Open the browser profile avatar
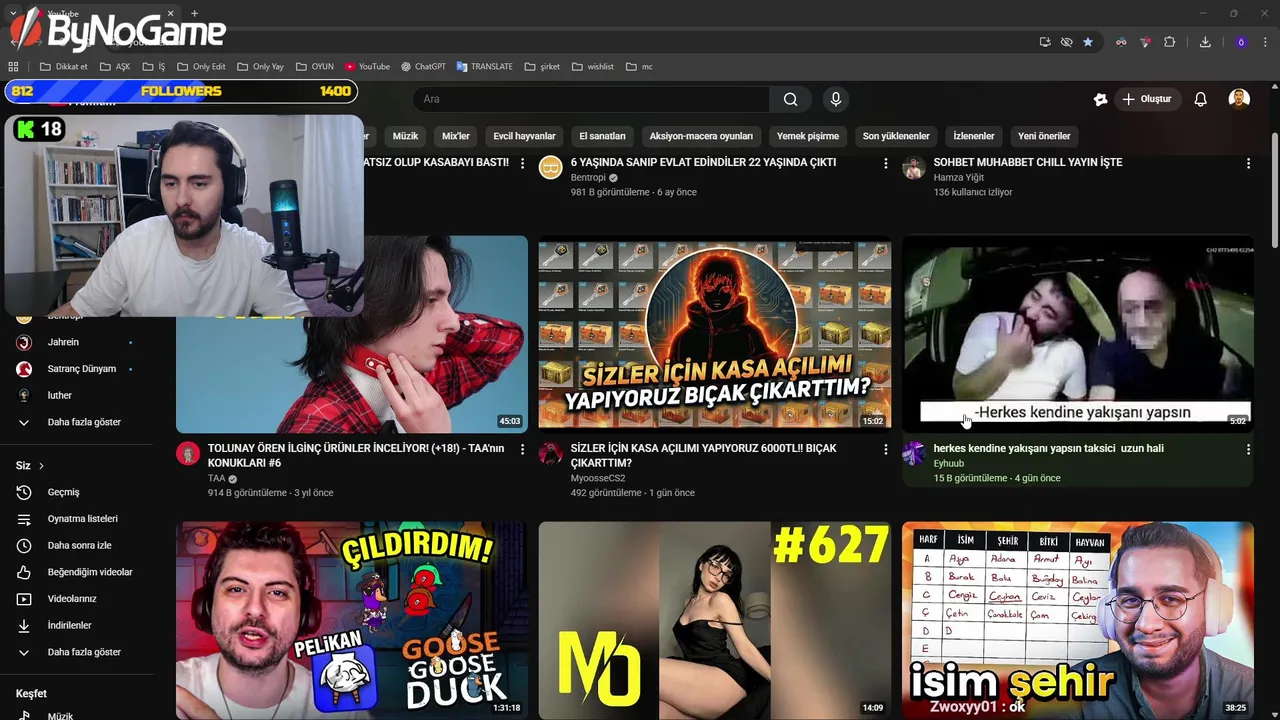Screen dimensions: 1280x720 [x=1241, y=42]
